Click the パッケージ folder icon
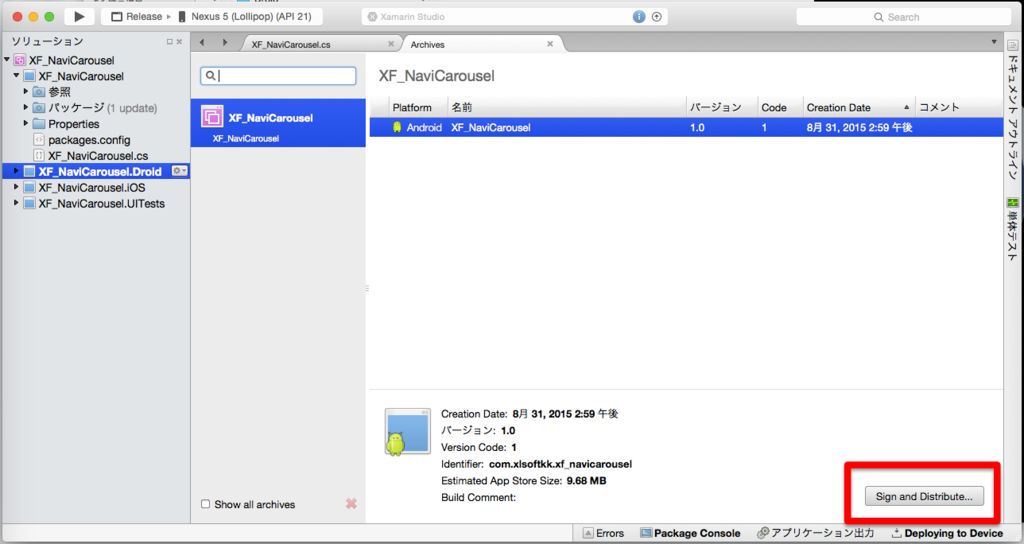Screen dimensions: 1024x544 (39, 108)
